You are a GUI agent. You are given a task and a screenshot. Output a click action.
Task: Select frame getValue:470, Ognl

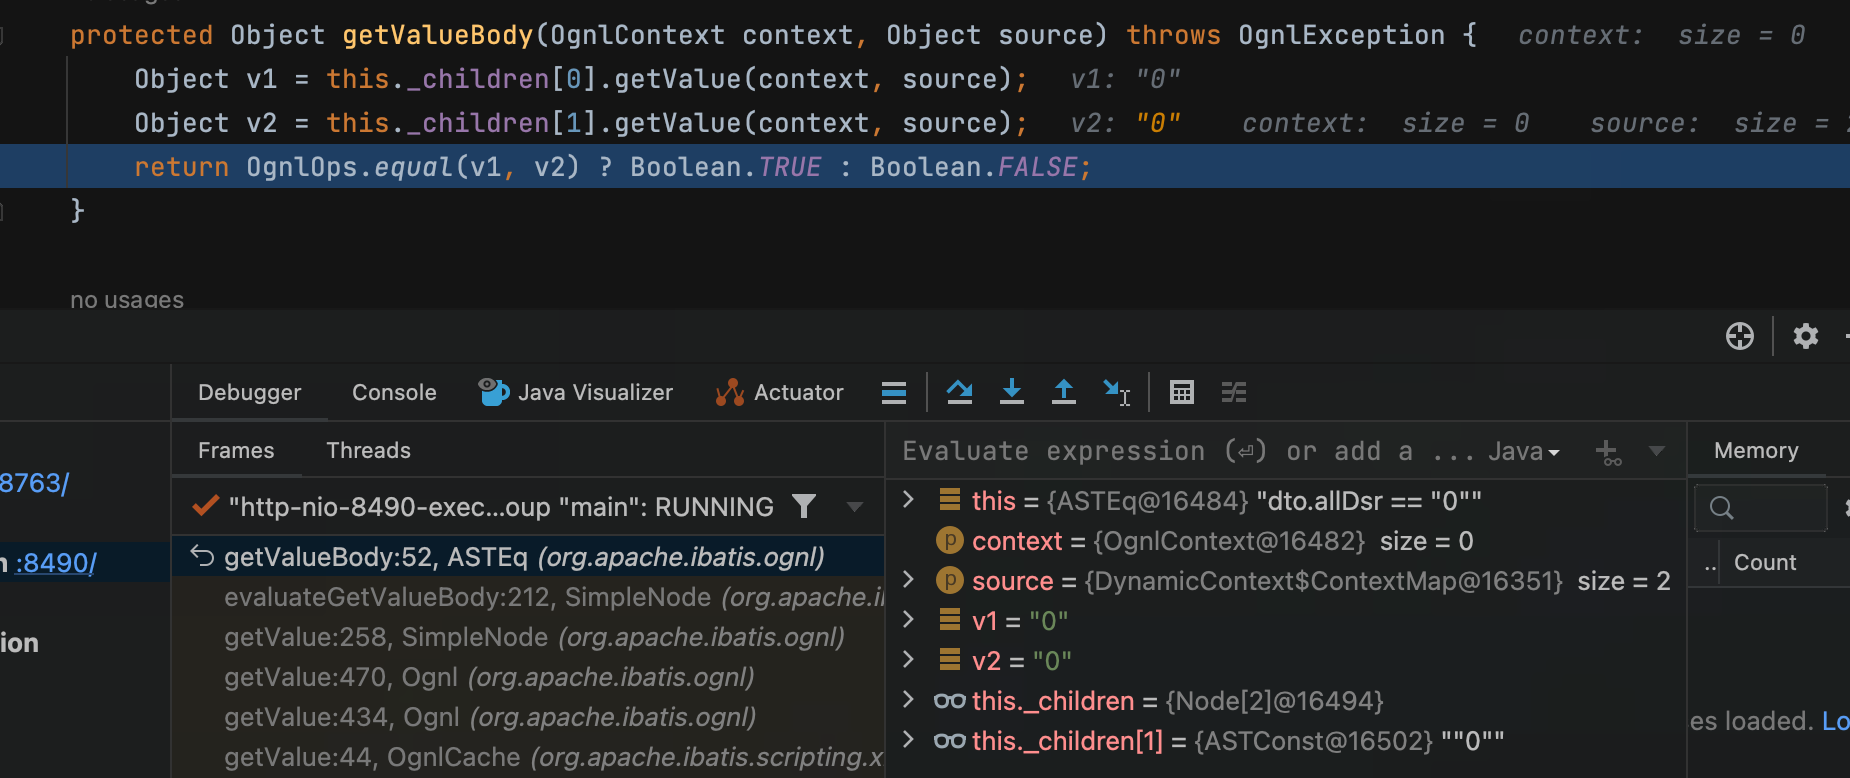pyautogui.click(x=528, y=677)
